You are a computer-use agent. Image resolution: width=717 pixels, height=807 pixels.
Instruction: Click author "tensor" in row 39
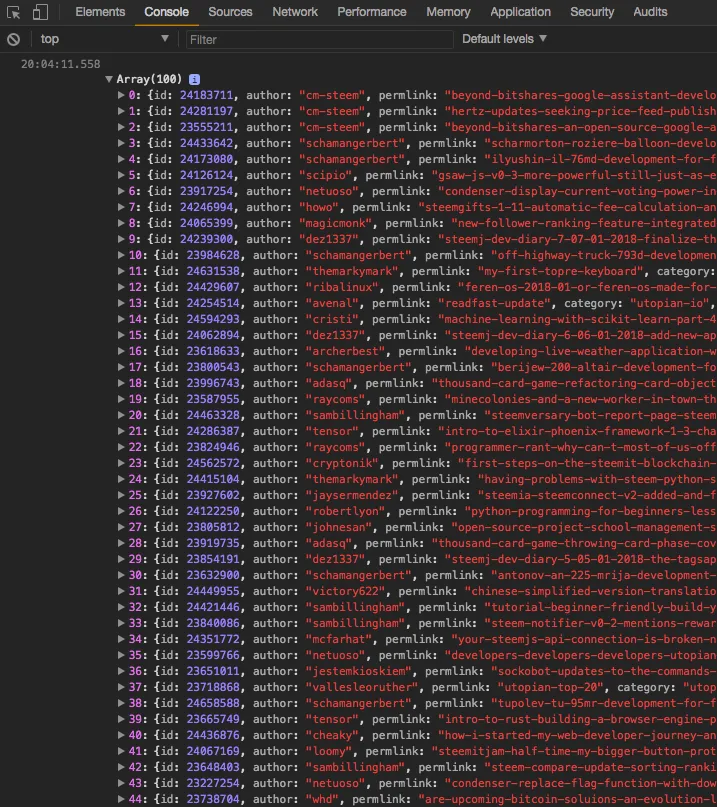coord(333,719)
